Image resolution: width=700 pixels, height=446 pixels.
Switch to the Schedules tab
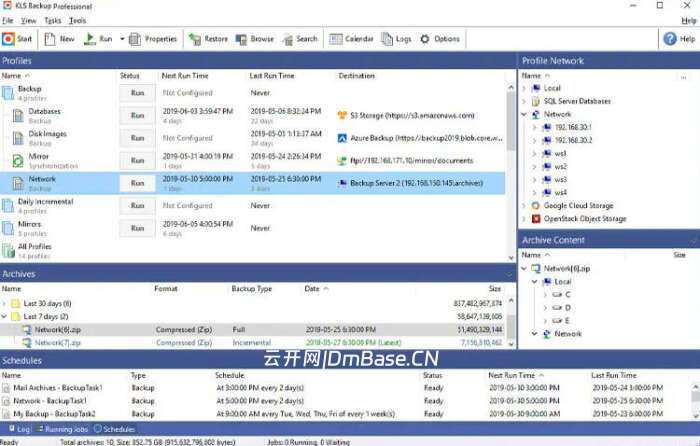pyautogui.click(x=114, y=429)
